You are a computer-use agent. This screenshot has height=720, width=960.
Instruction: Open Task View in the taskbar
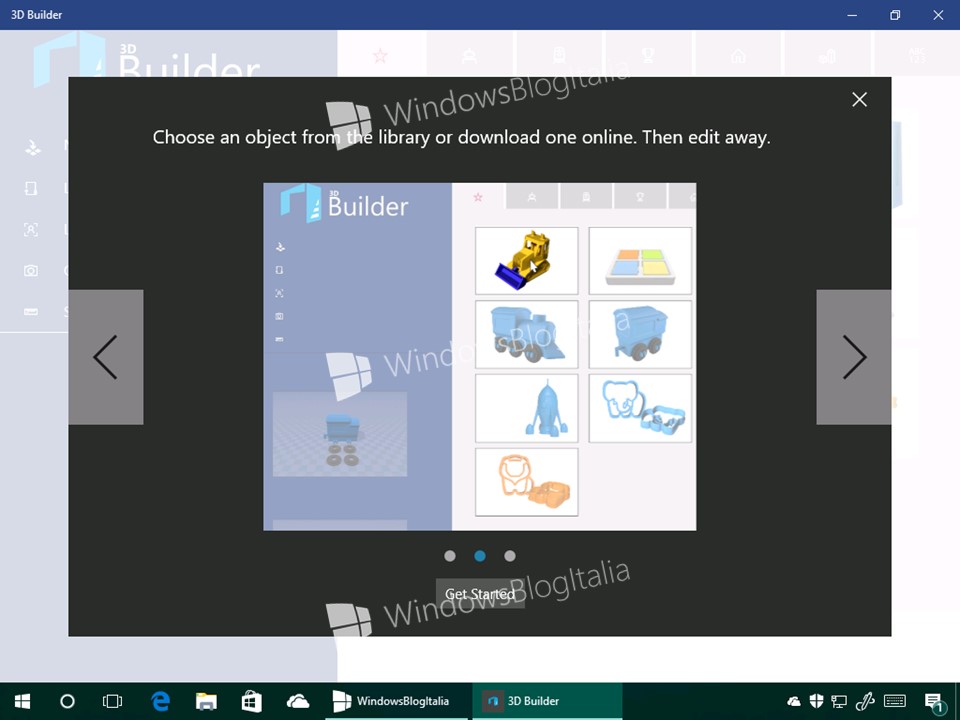(x=113, y=701)
